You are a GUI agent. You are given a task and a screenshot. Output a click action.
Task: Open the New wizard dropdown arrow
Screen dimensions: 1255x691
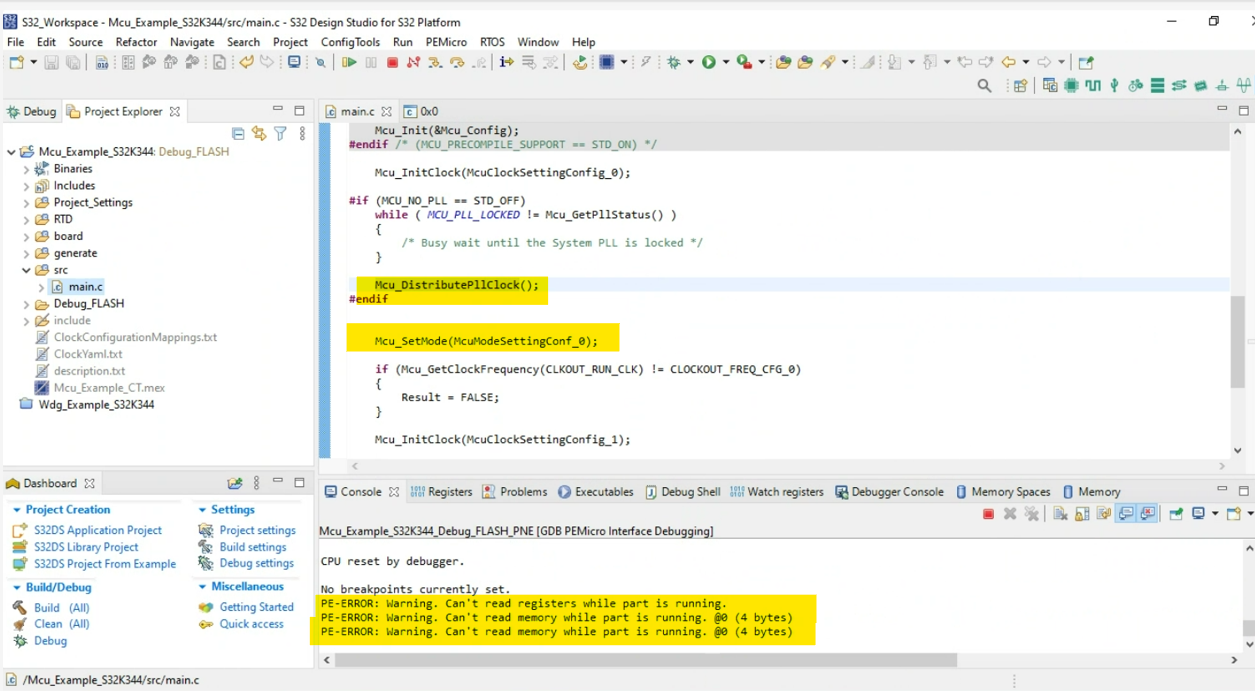(33, 62)
